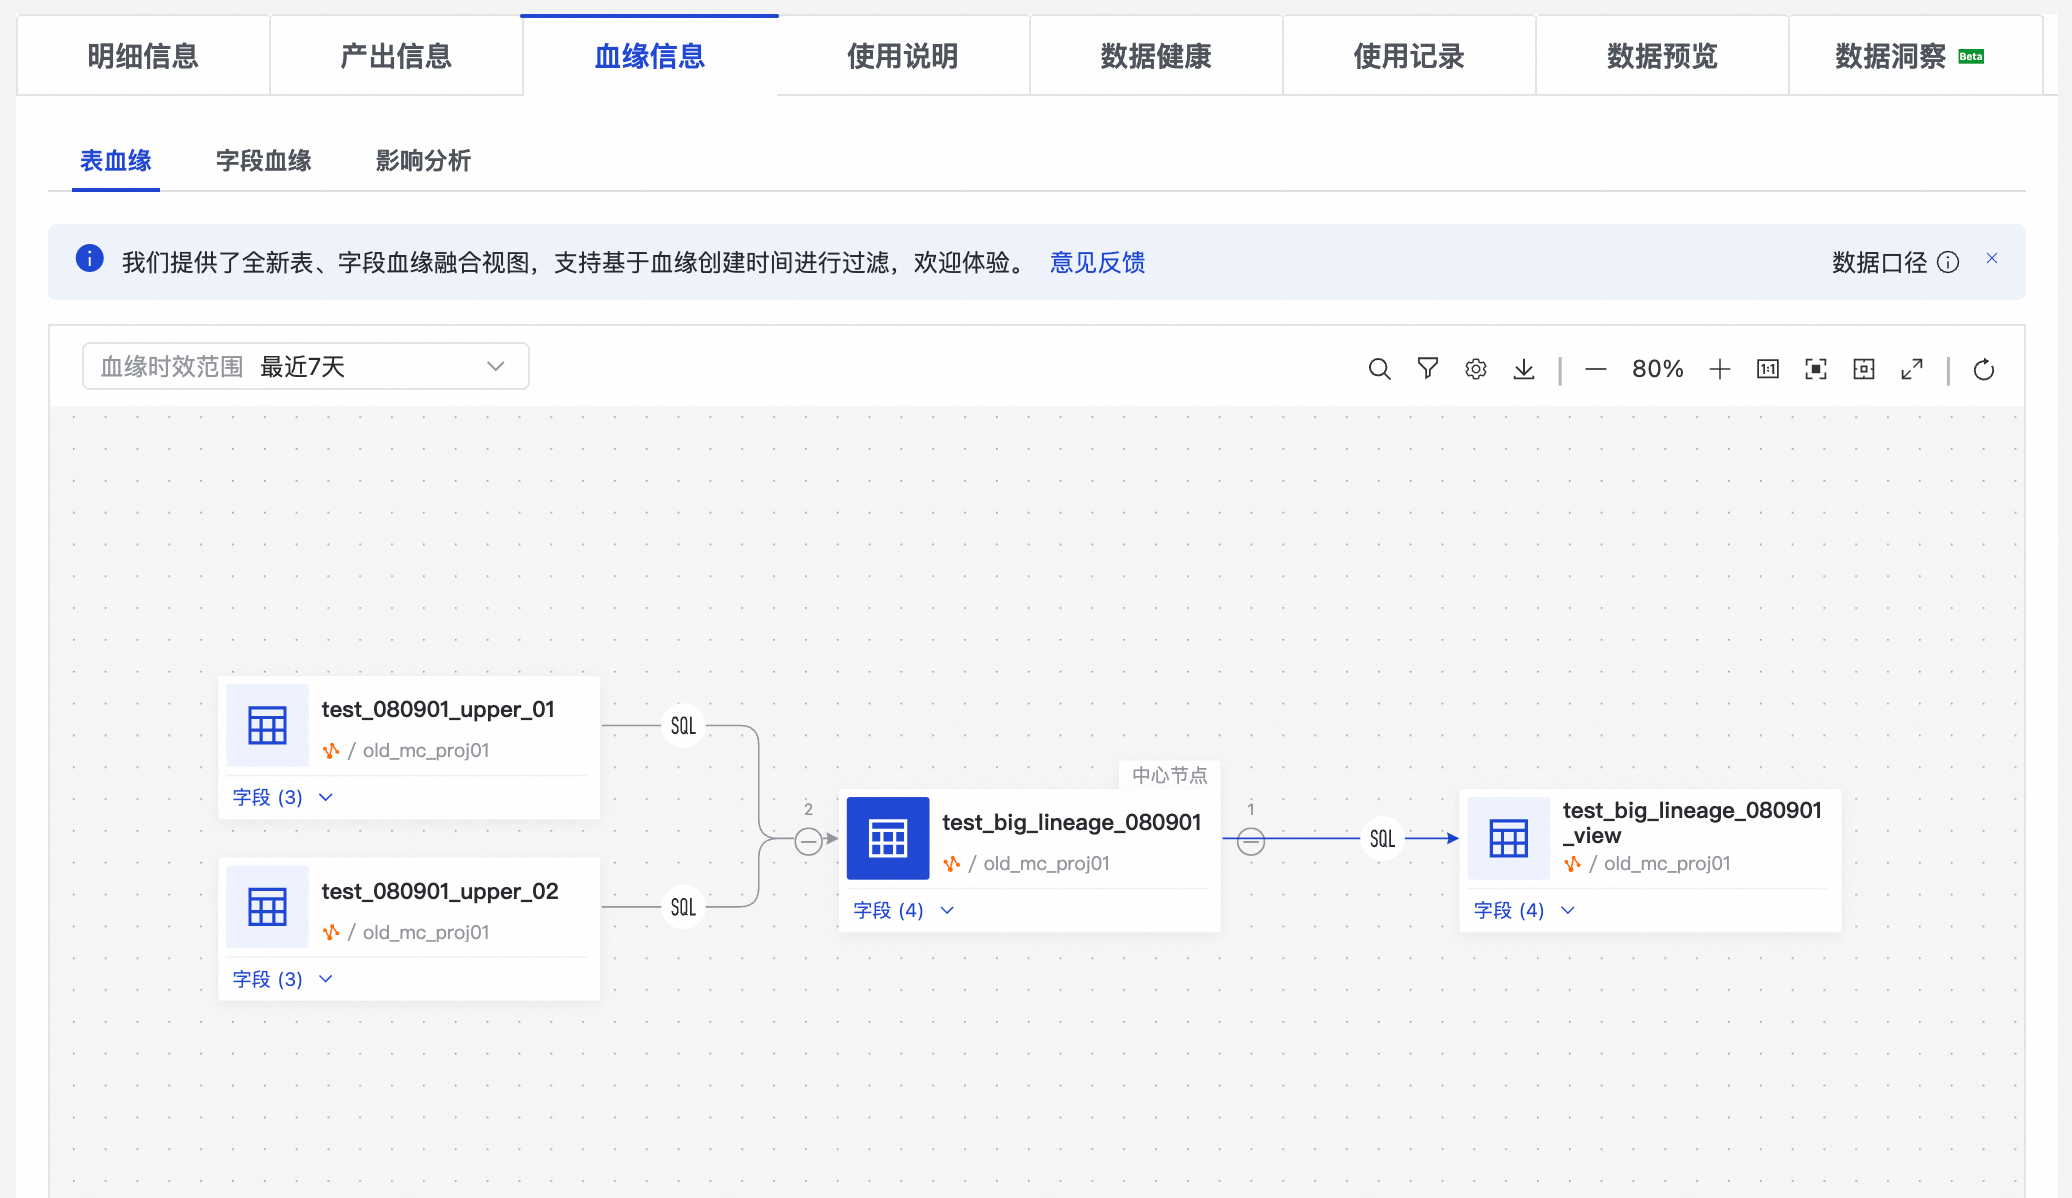Zoom in with the plus button

click(1719, 369)
